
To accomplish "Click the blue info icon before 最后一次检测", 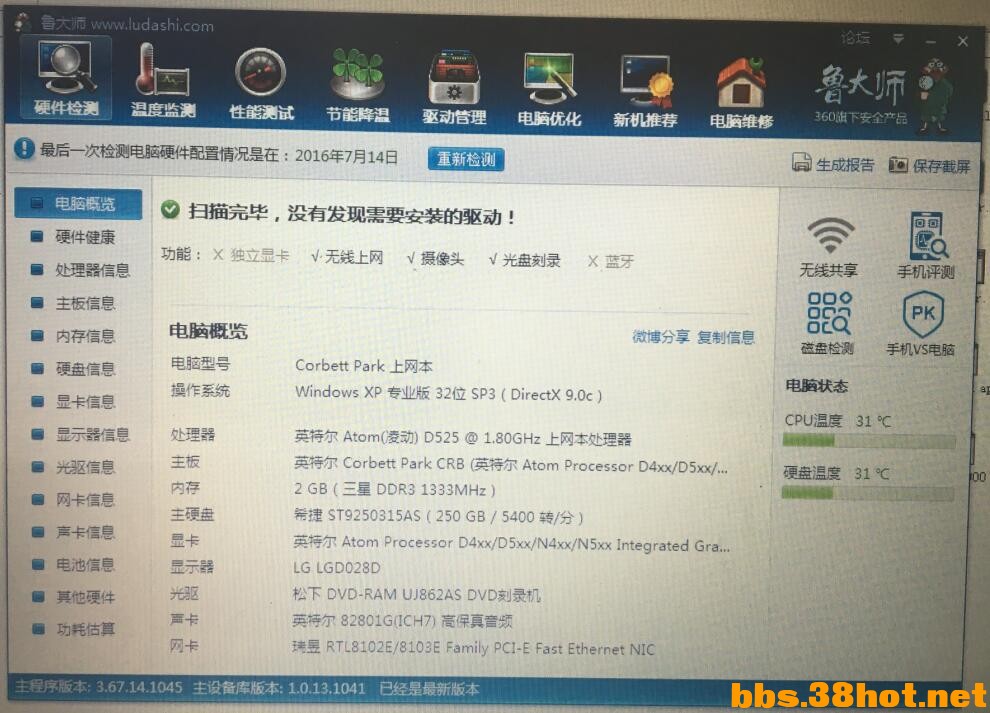I will pos(23,149).
